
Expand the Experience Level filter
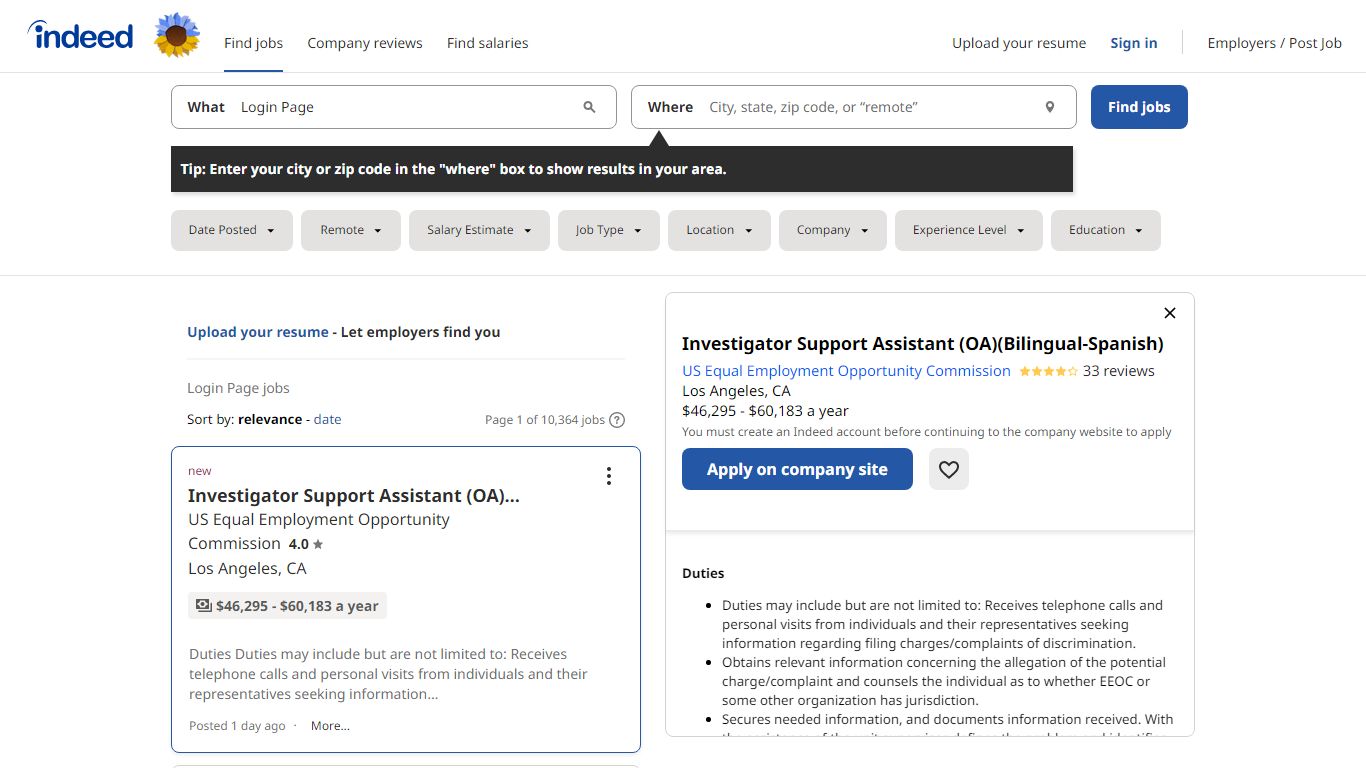(x=969, y=230)
